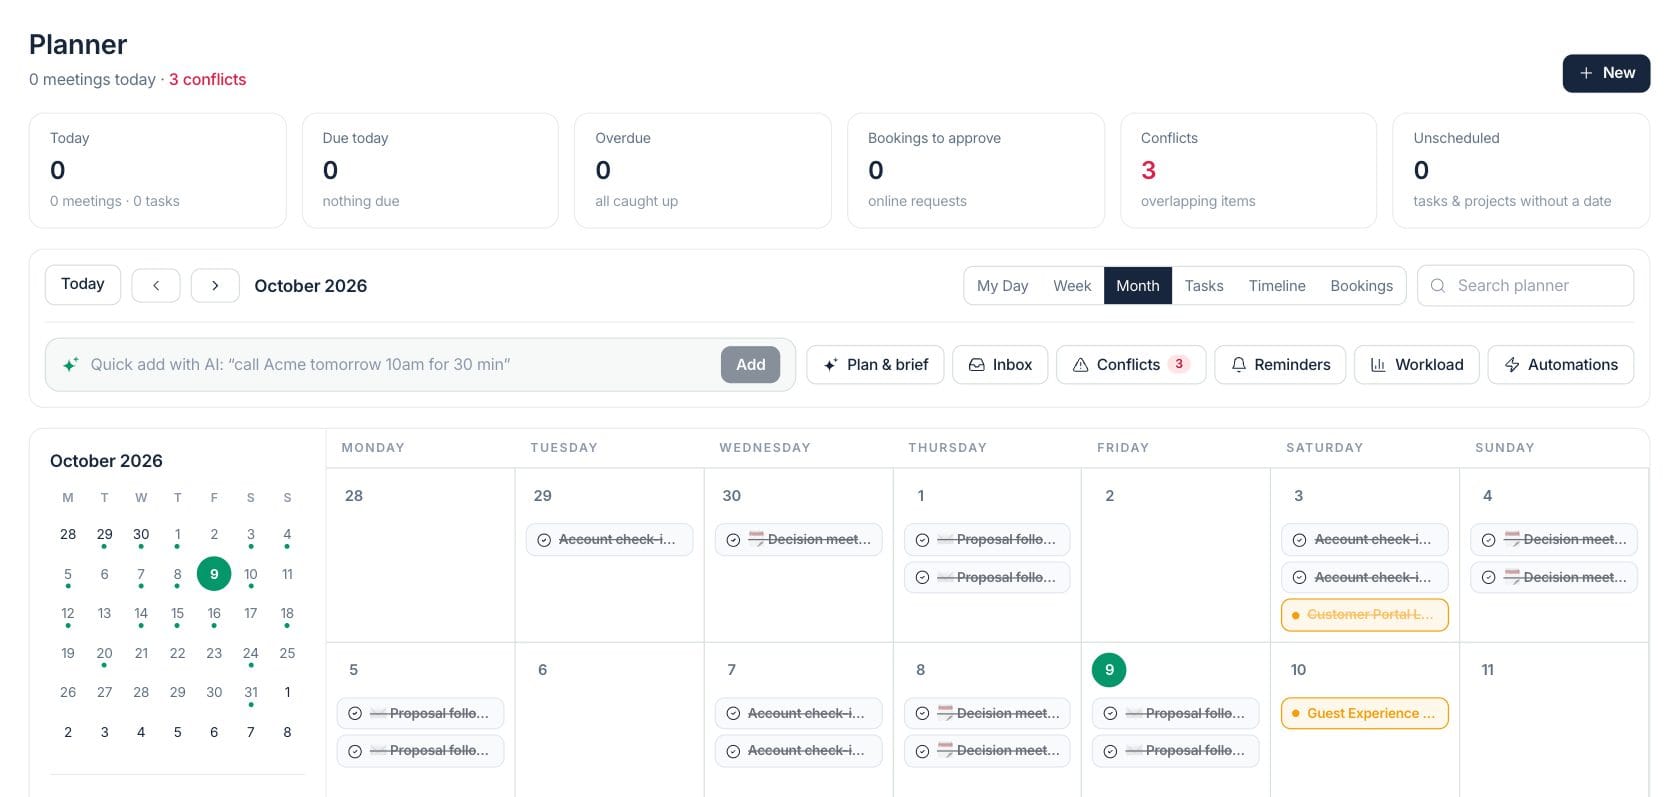Image resolution: width=1680 pixels, height=797 pixels.
Task: Select the Month view tab
Action: click(1138, 286)
